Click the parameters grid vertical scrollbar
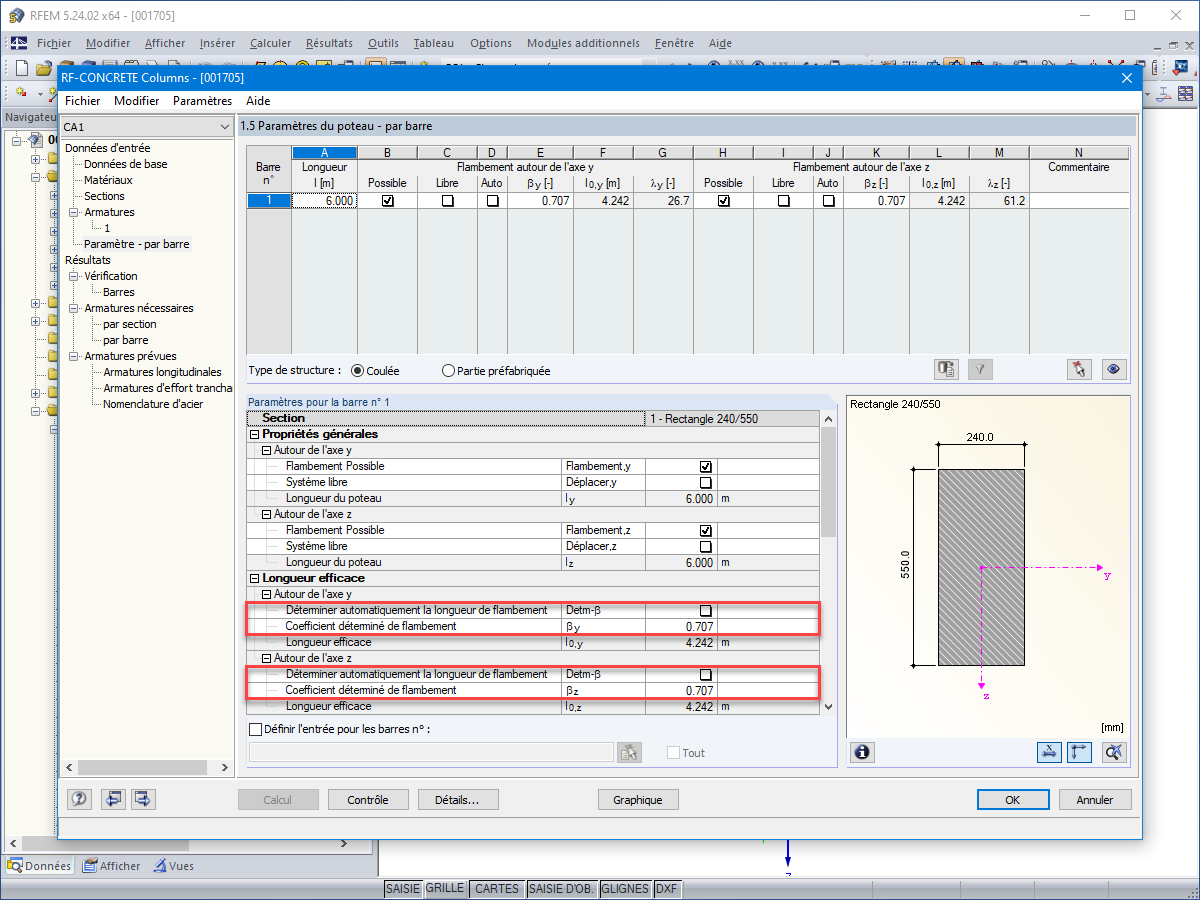The height and width of the screenshot is (900, 1200). 827,562
